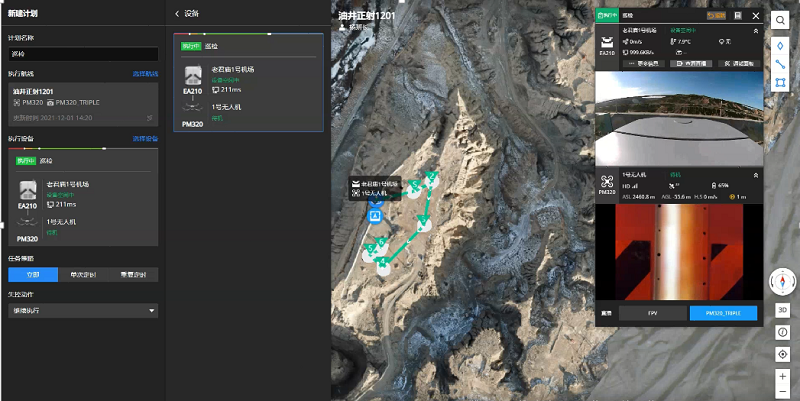The width and height of the screenshot is (800, 401).
Task: Select the line drawing tool on map
Action: click(780, 65)
